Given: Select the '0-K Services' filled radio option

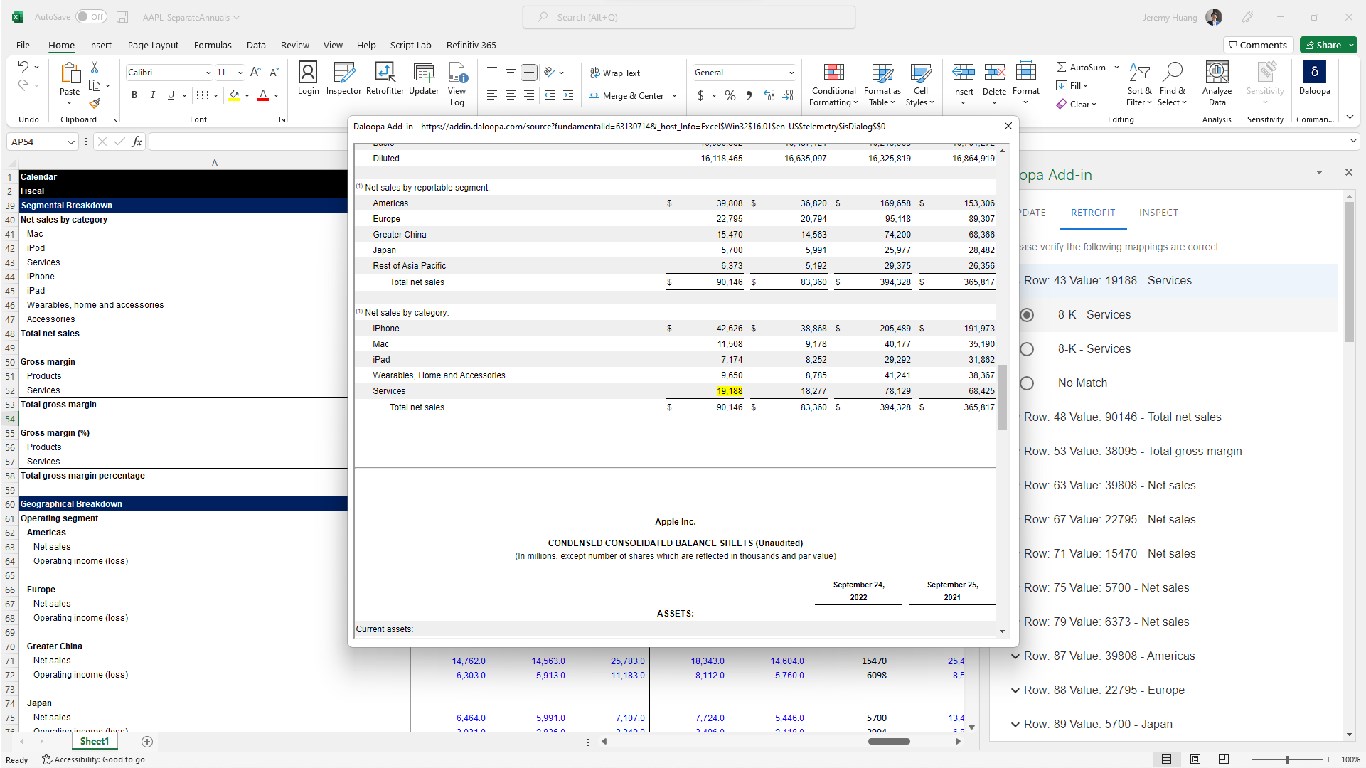Looking at the screenshot, I should tap(1026, 315).
